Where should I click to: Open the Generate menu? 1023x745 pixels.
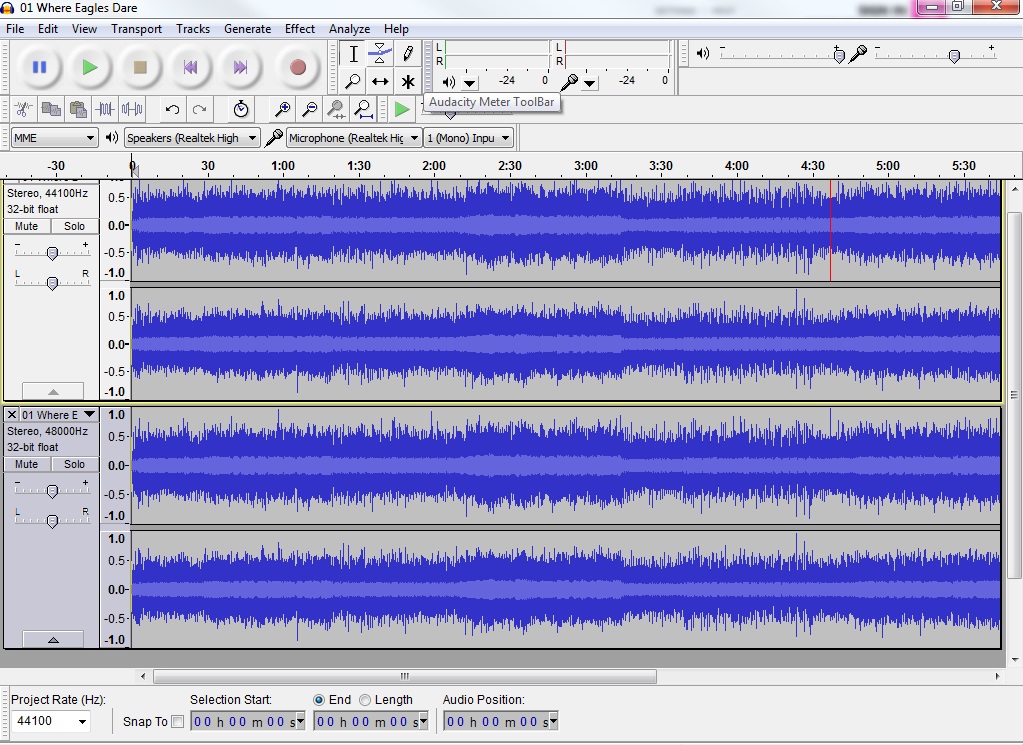pos(247,29)
